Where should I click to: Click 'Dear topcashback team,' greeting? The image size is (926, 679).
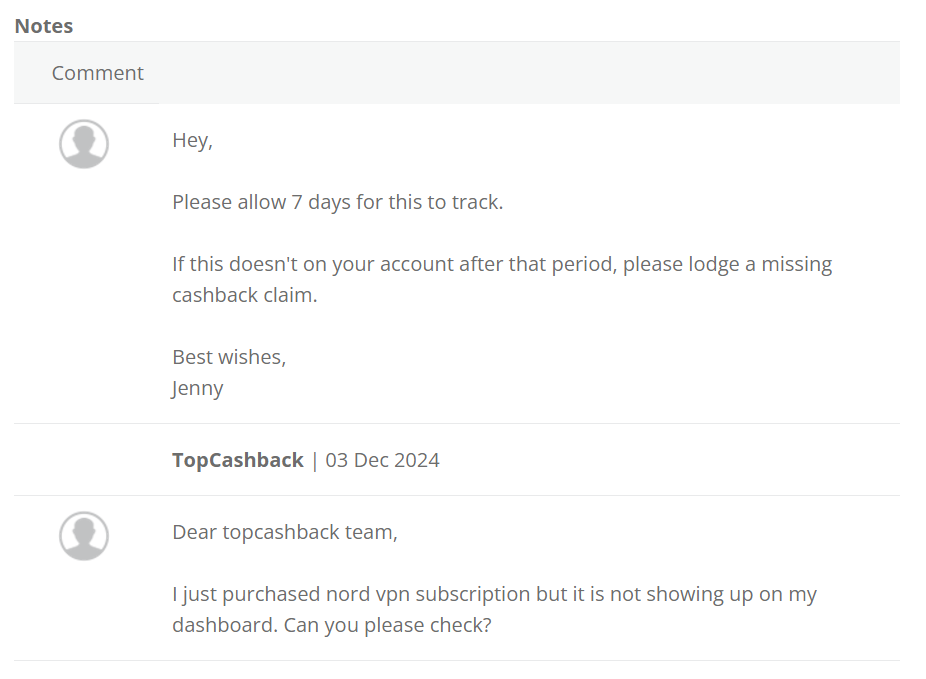[285, 533]
